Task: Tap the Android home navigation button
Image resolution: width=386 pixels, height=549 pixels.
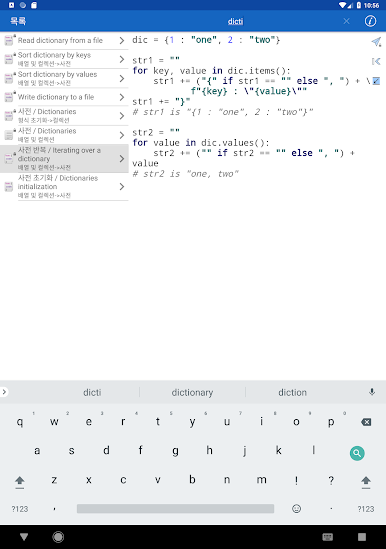Action: point(58,537)
